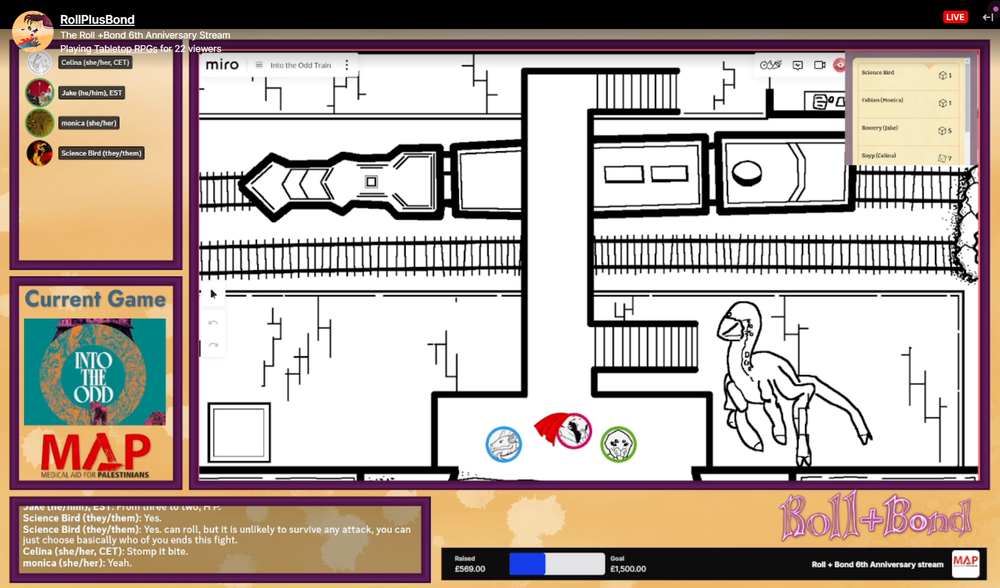Select the red-caped character token
This screenshot has width=1000, height=588.
point(564,430)
